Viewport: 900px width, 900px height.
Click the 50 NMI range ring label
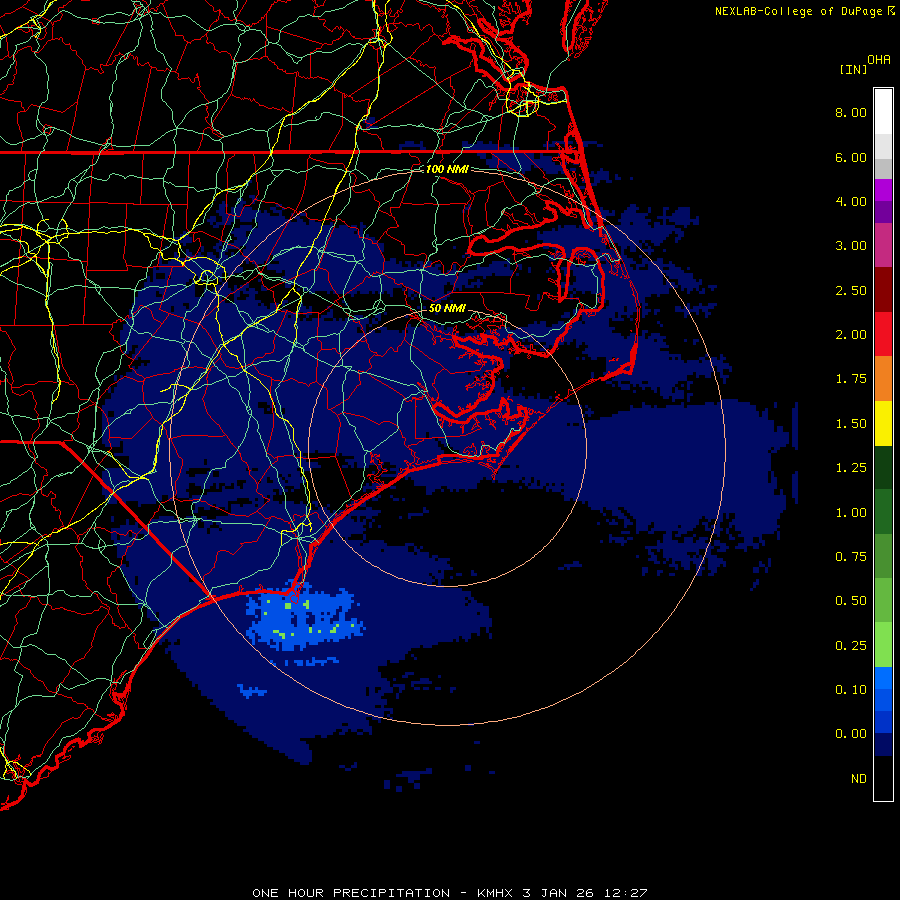tap(447, 308)
